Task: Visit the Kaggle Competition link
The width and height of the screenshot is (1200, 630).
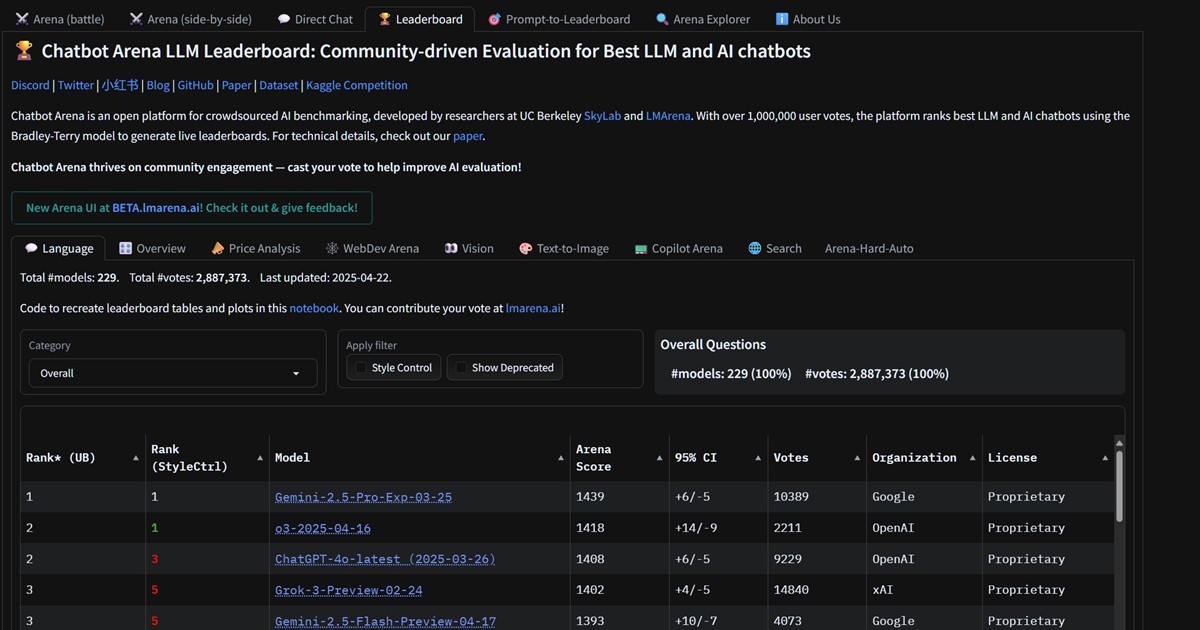Action: (357, 85)
